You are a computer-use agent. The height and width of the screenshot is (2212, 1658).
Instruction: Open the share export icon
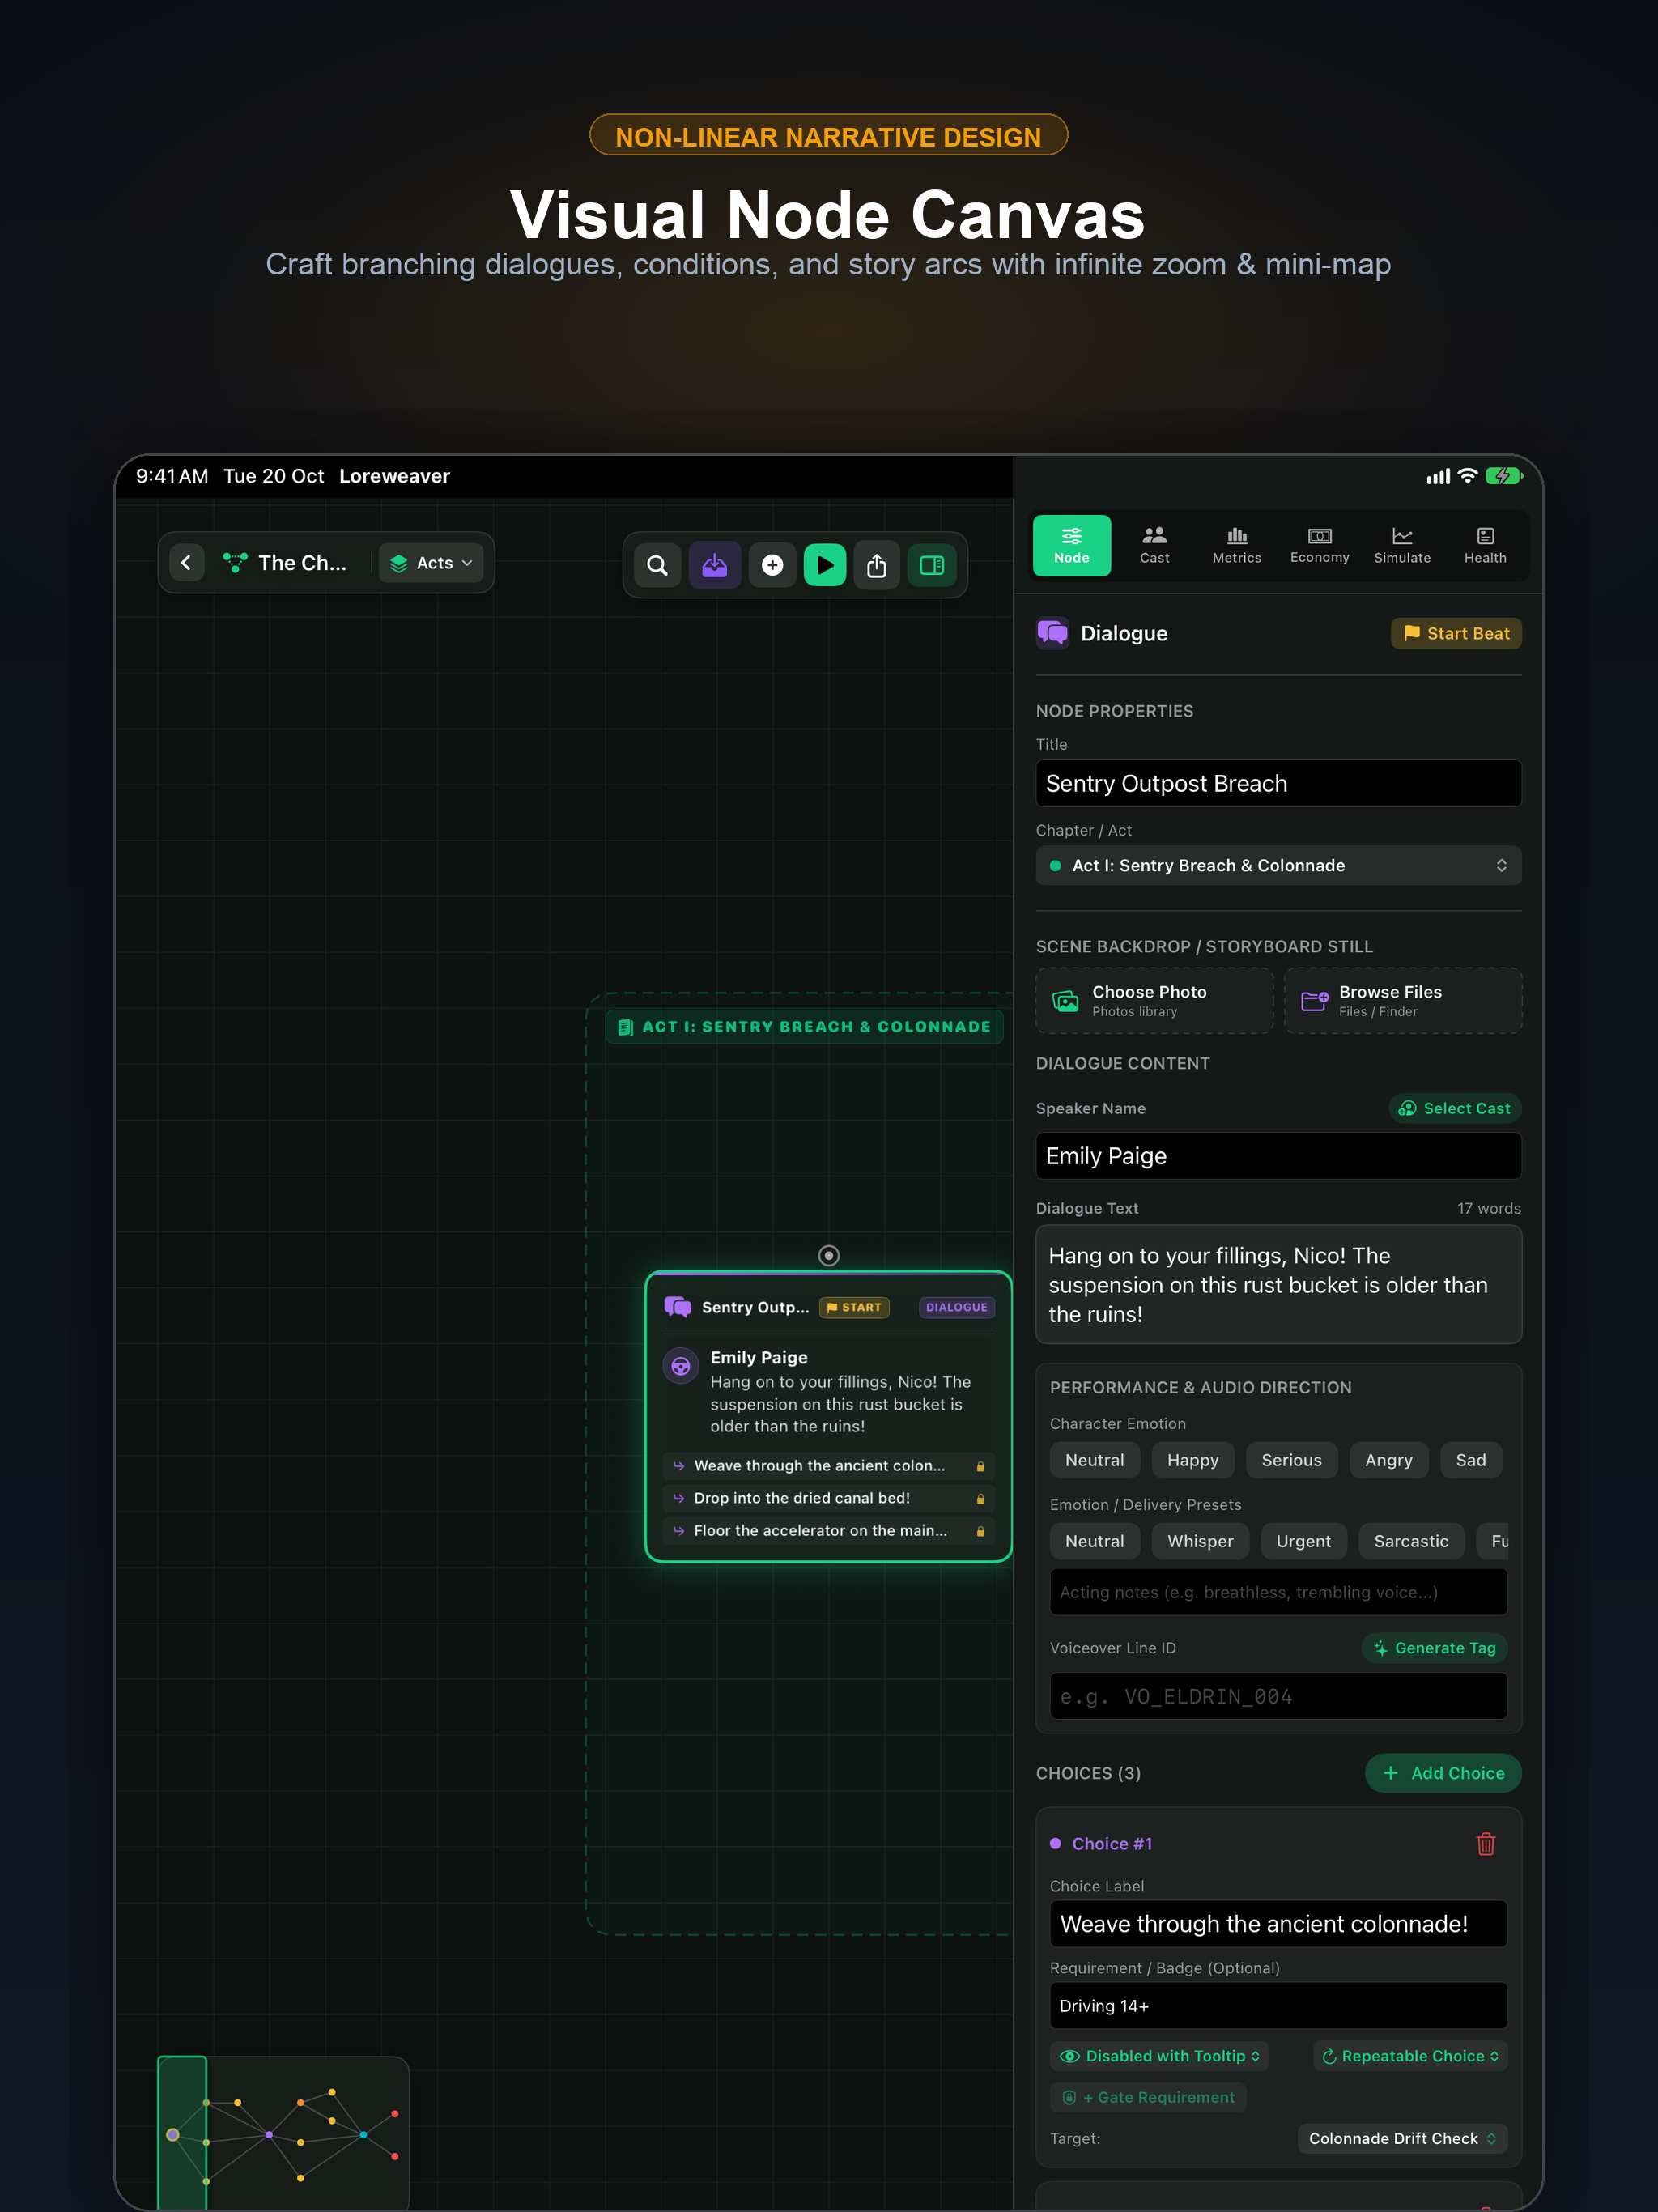pos(877,565)
